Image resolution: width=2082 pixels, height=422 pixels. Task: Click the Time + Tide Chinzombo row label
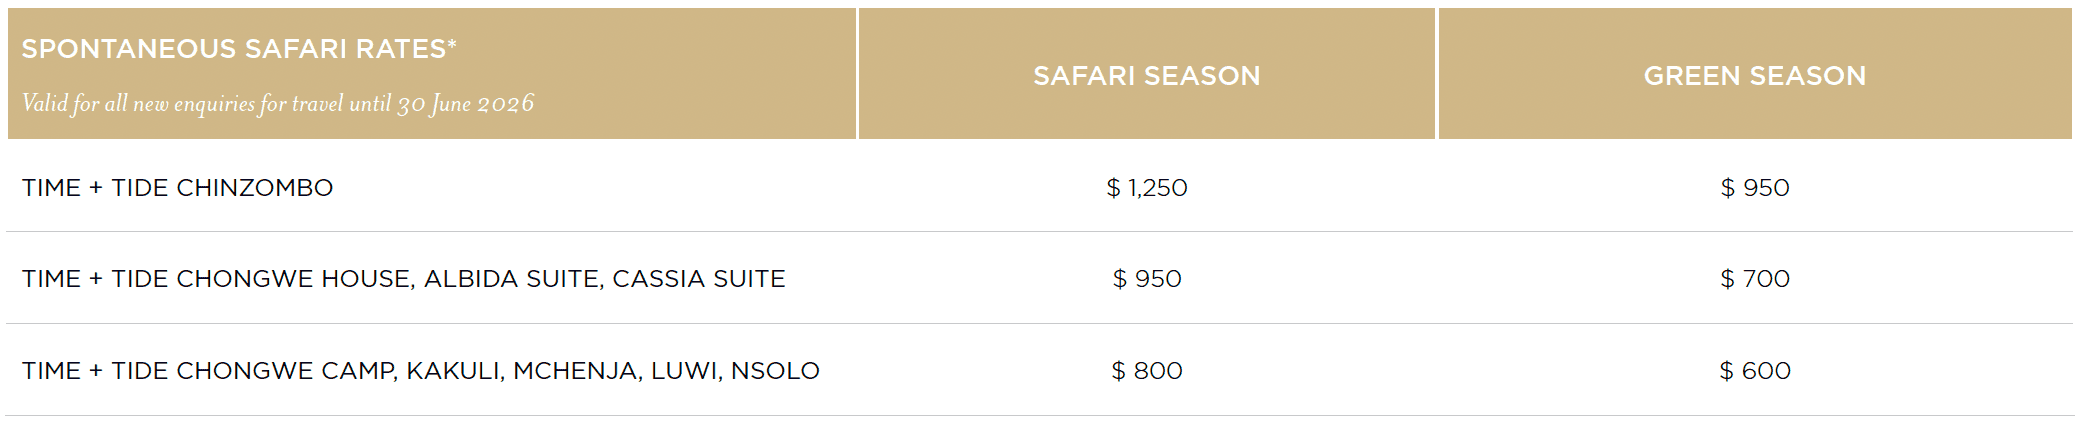177,188
